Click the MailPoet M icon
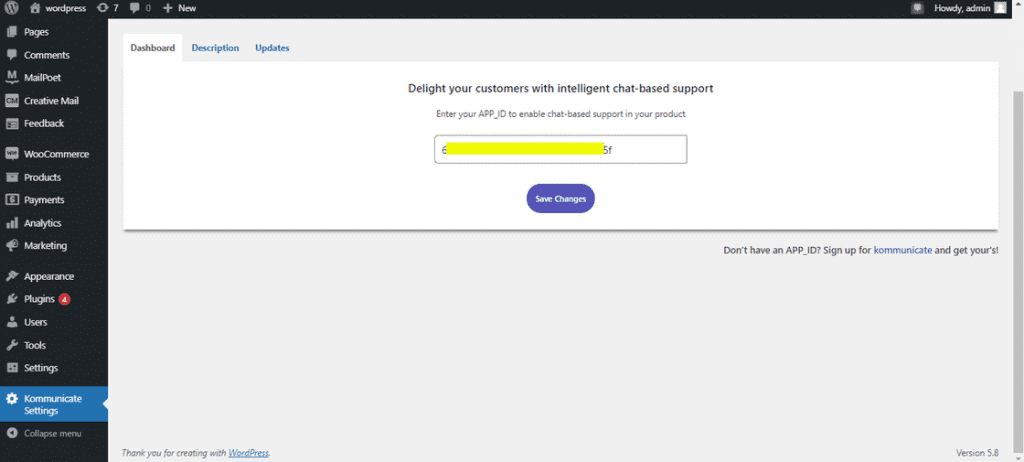Screen dimensions: 1024x462 (12, 77)
